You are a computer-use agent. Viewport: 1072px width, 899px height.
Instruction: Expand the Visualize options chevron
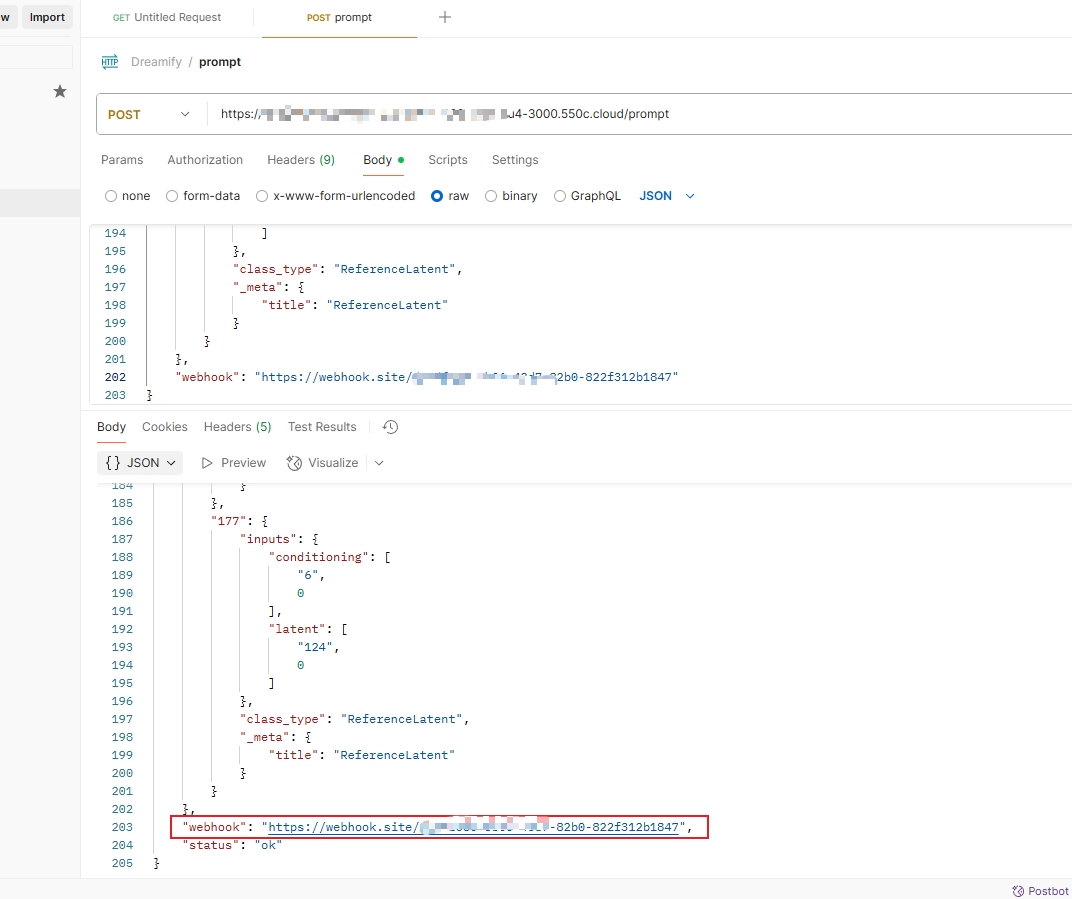click(x=379, y=463)
